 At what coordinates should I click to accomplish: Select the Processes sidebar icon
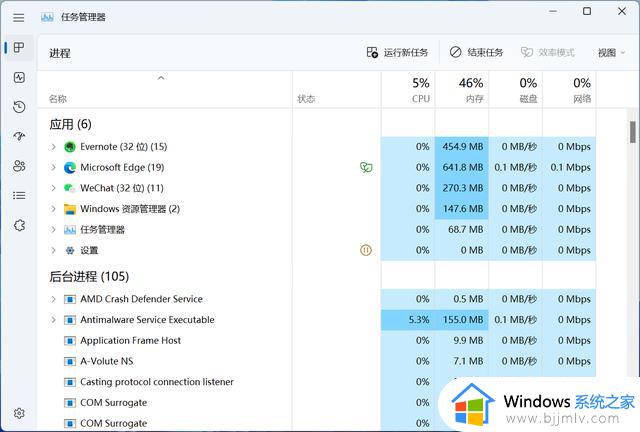pos(19,47)
